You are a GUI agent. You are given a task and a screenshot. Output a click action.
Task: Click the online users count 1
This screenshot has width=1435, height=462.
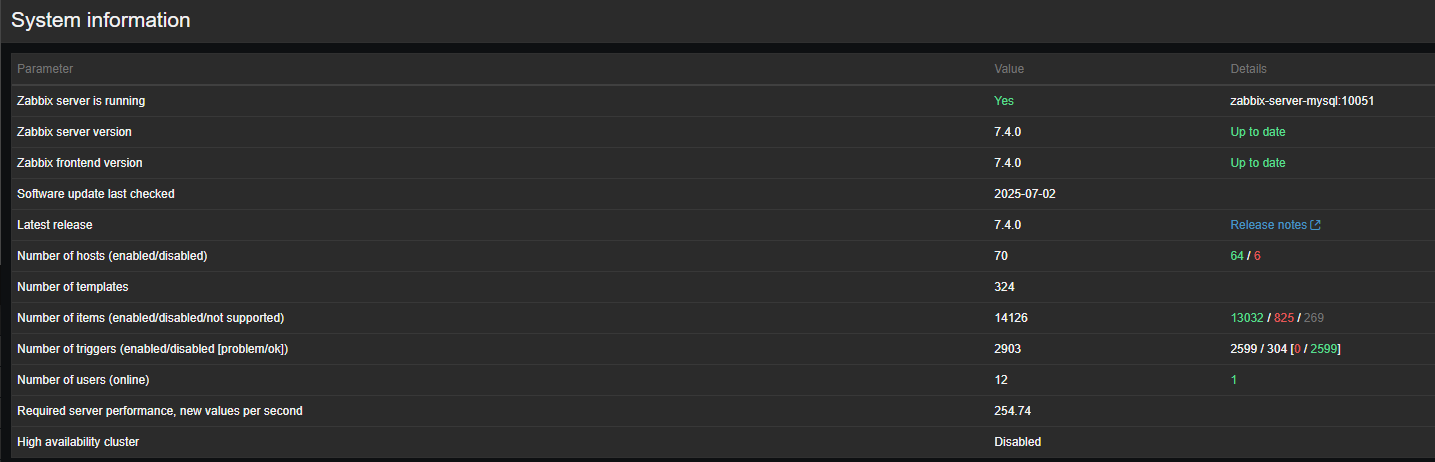point(1234,380)
